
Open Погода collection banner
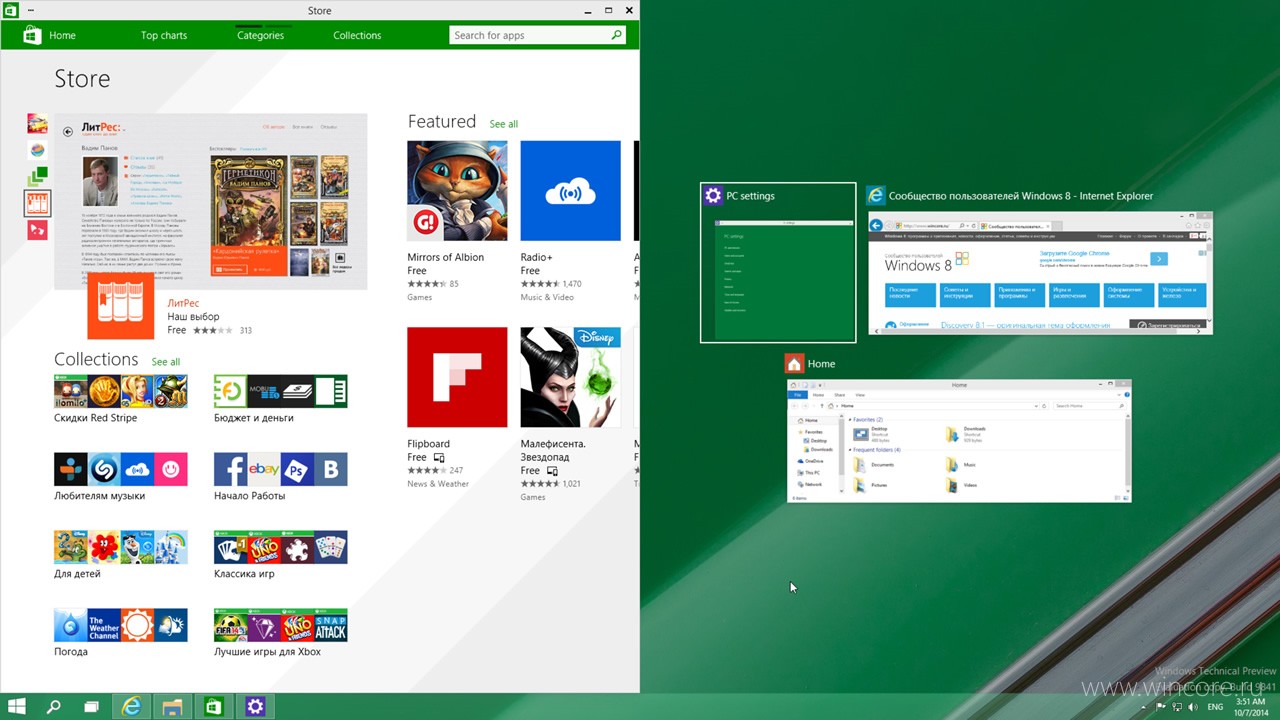tap(121, 625)
